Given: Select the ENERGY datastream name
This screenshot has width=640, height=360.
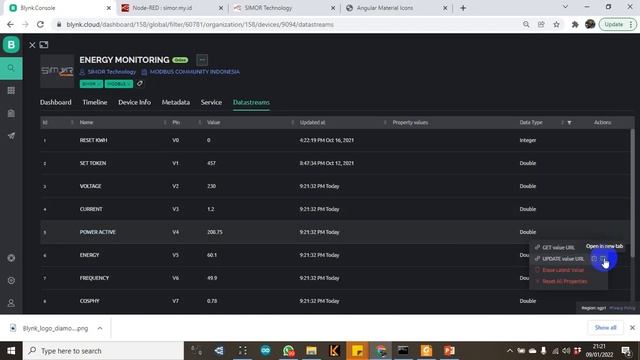Looking at the screenshot, I should (x=89, y=255).
